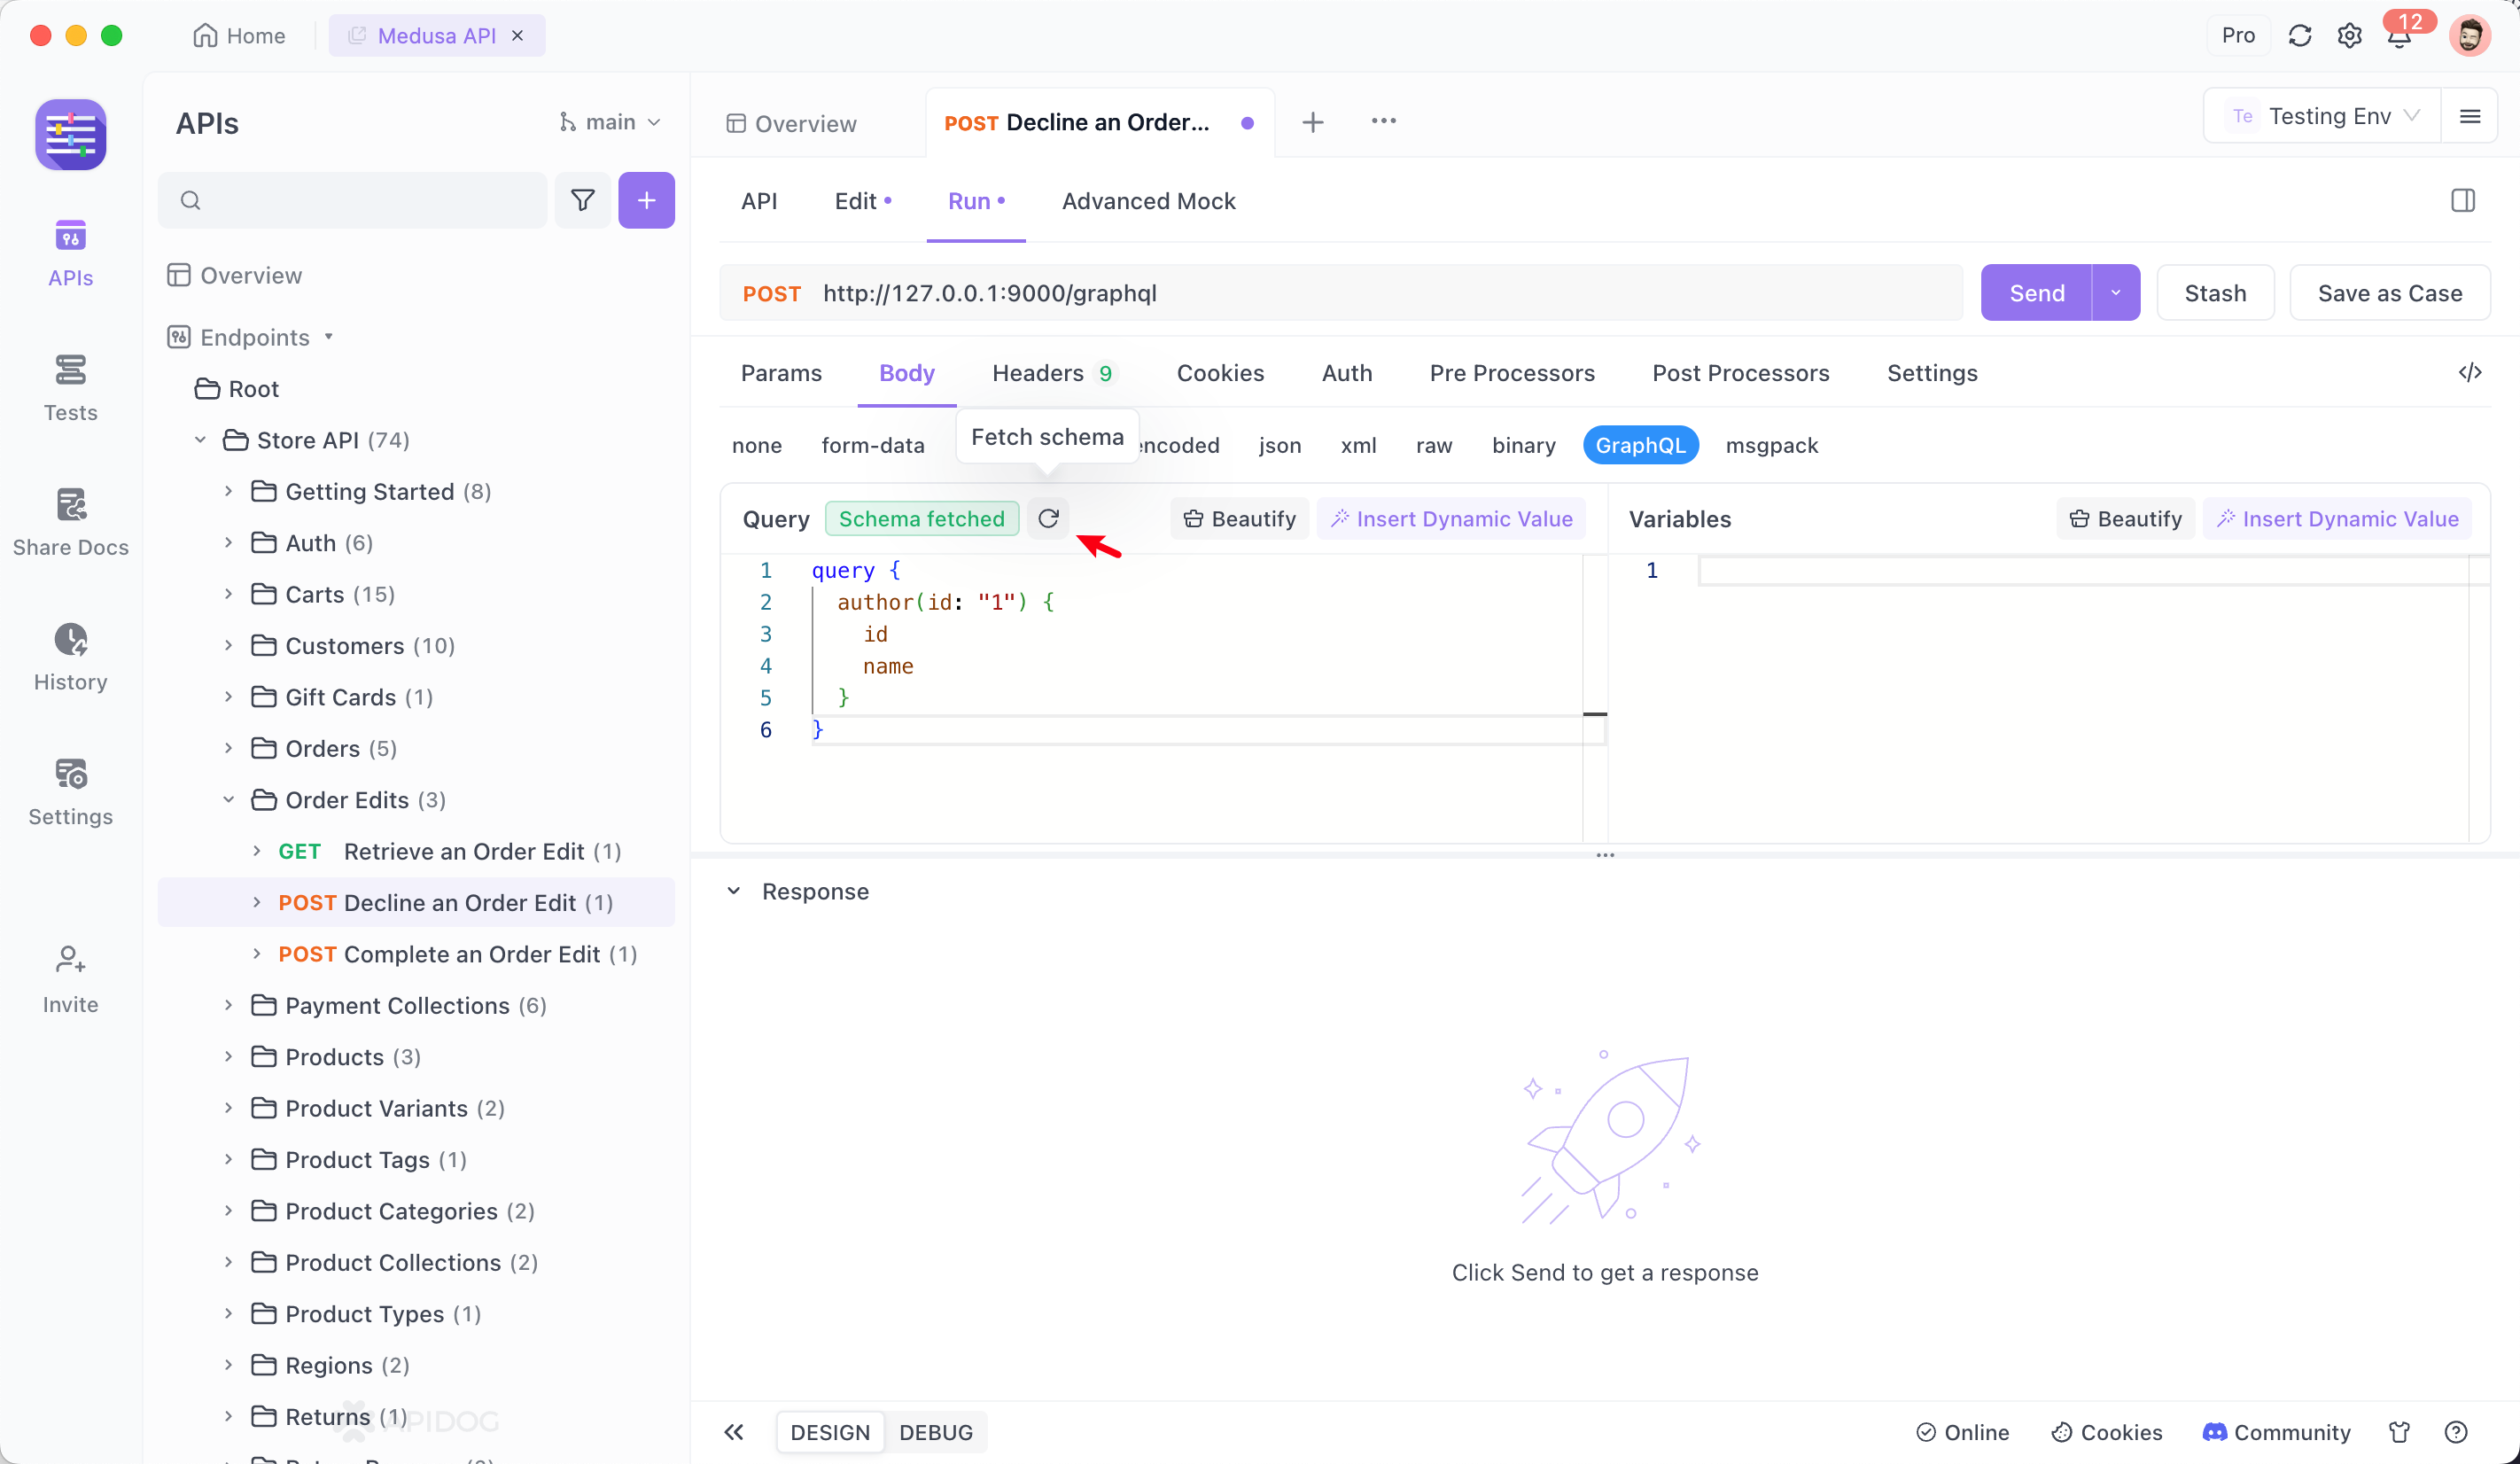Click the Insert Dynamic Value icon in Query
The image size is (2520, 1464).
[x=1342, y=519]
